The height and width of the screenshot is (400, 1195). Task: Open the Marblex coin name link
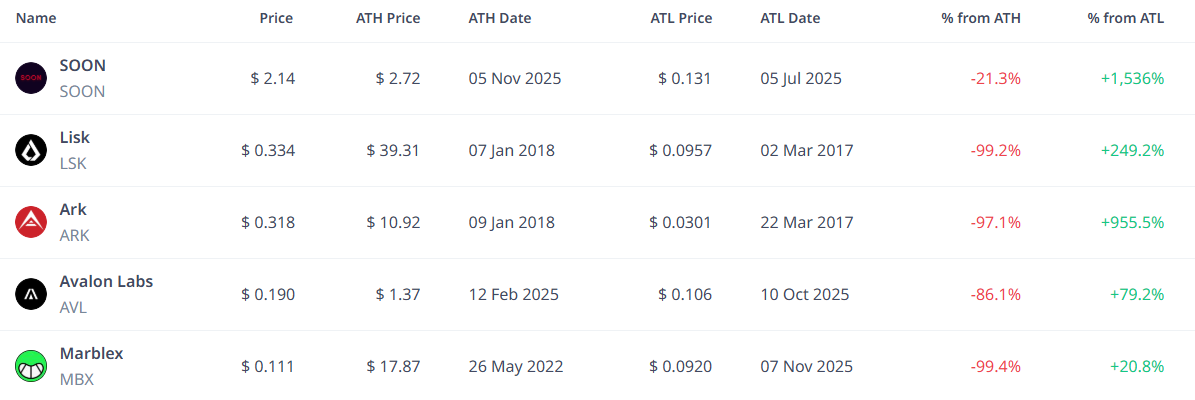coord(92,353)
